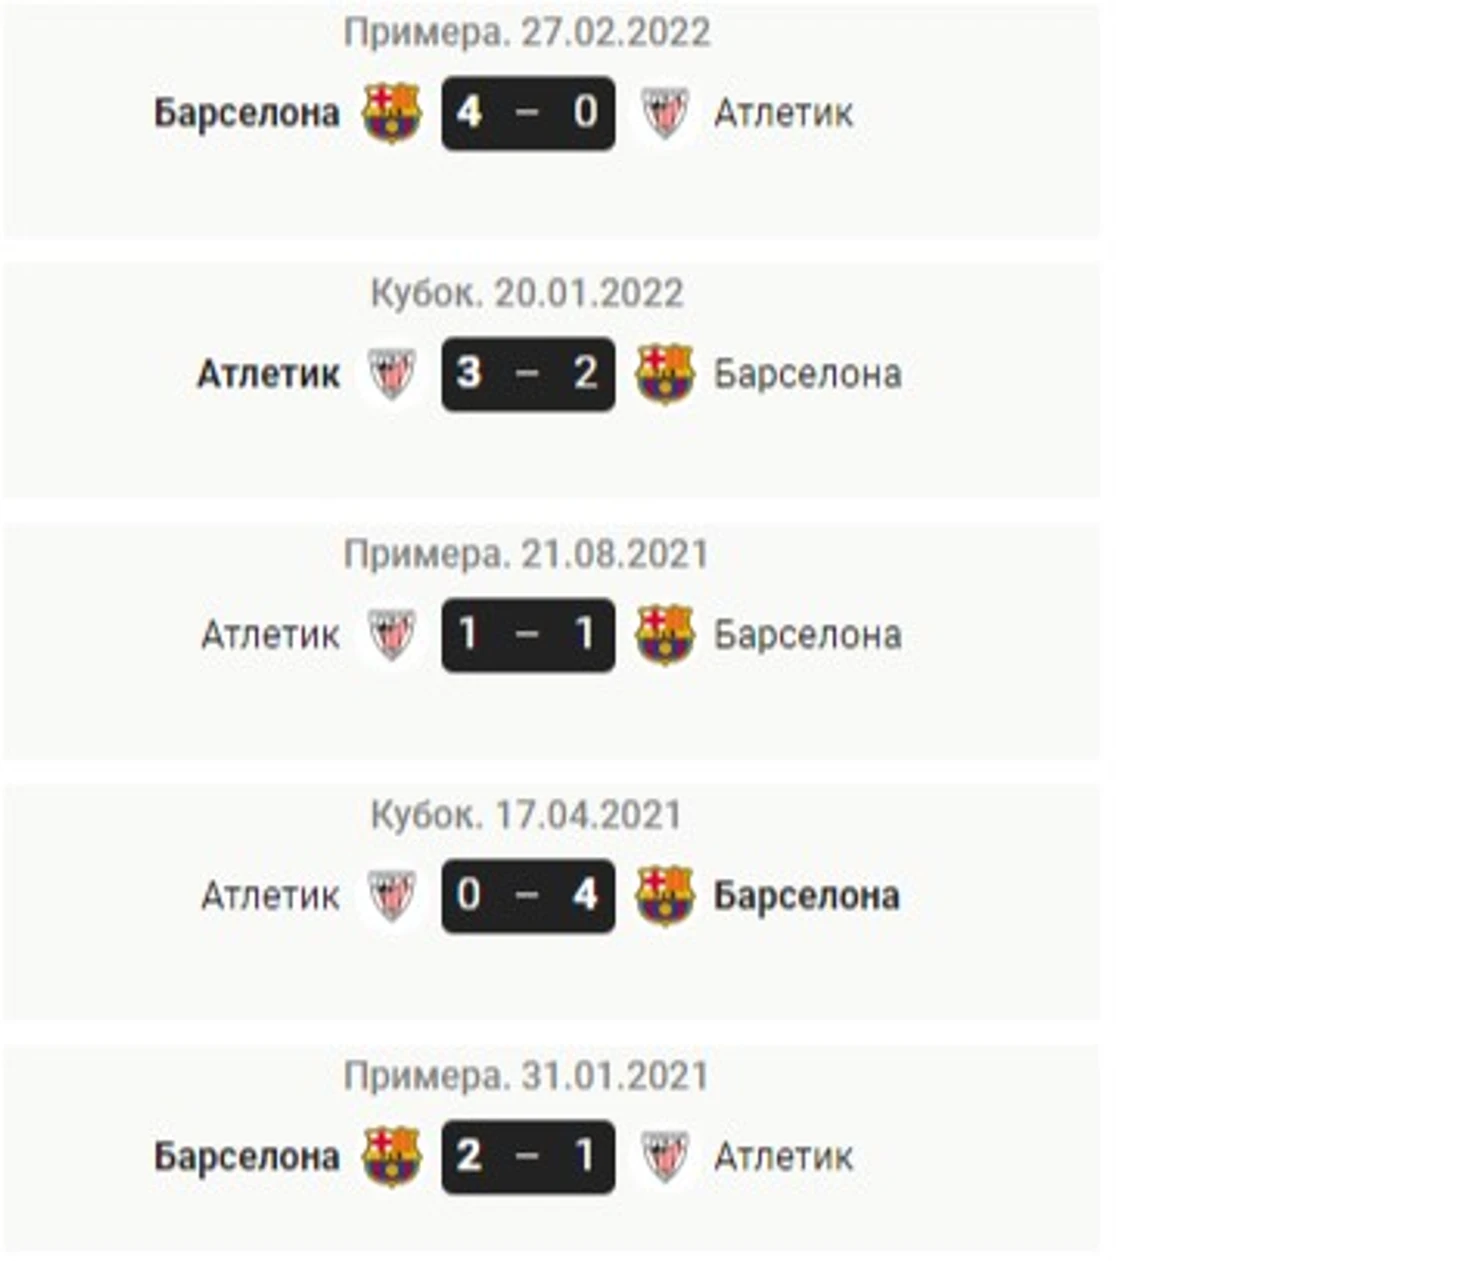
Task: Open the 1 – 1 score box
Action: [528, 635]
